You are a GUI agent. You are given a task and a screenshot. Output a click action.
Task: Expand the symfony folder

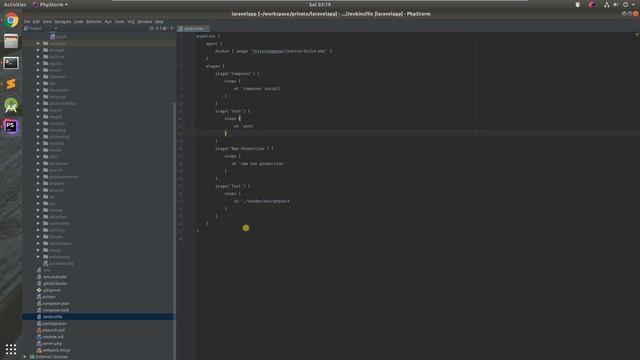point(38,230)
